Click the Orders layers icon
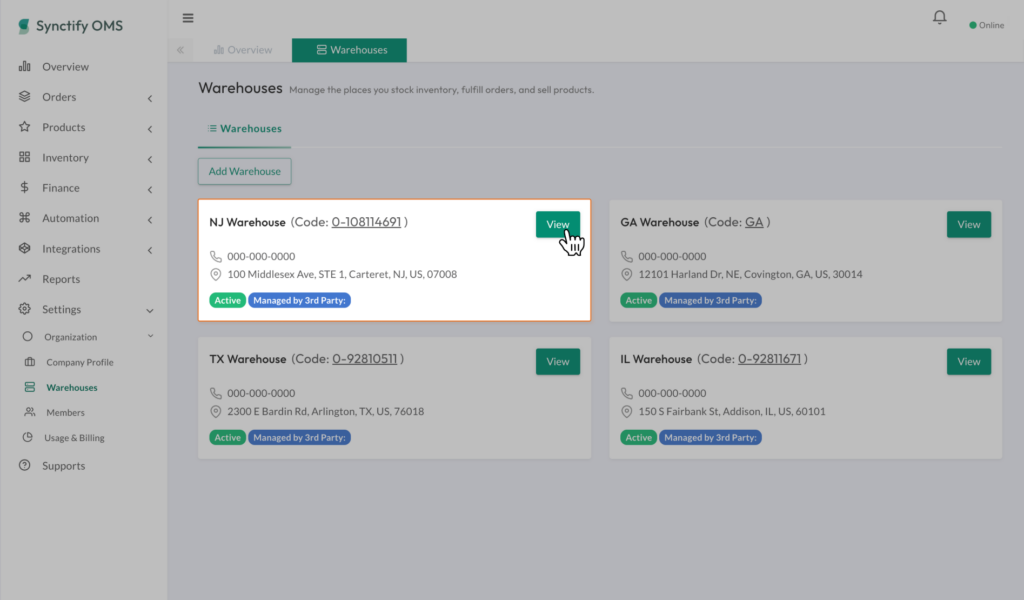The width and height of the screenshot is (1024, 600). [x=25, y=97]
